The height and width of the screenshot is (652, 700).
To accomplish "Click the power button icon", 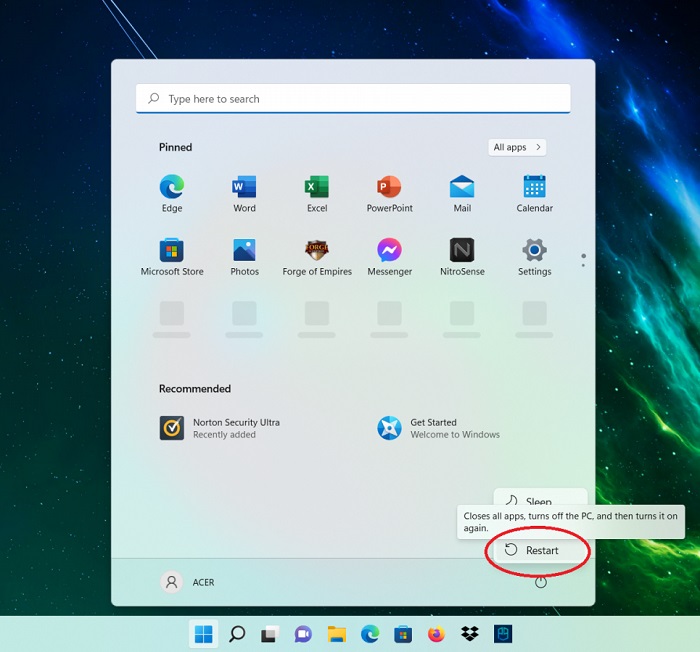I will (x=541, y=582).
